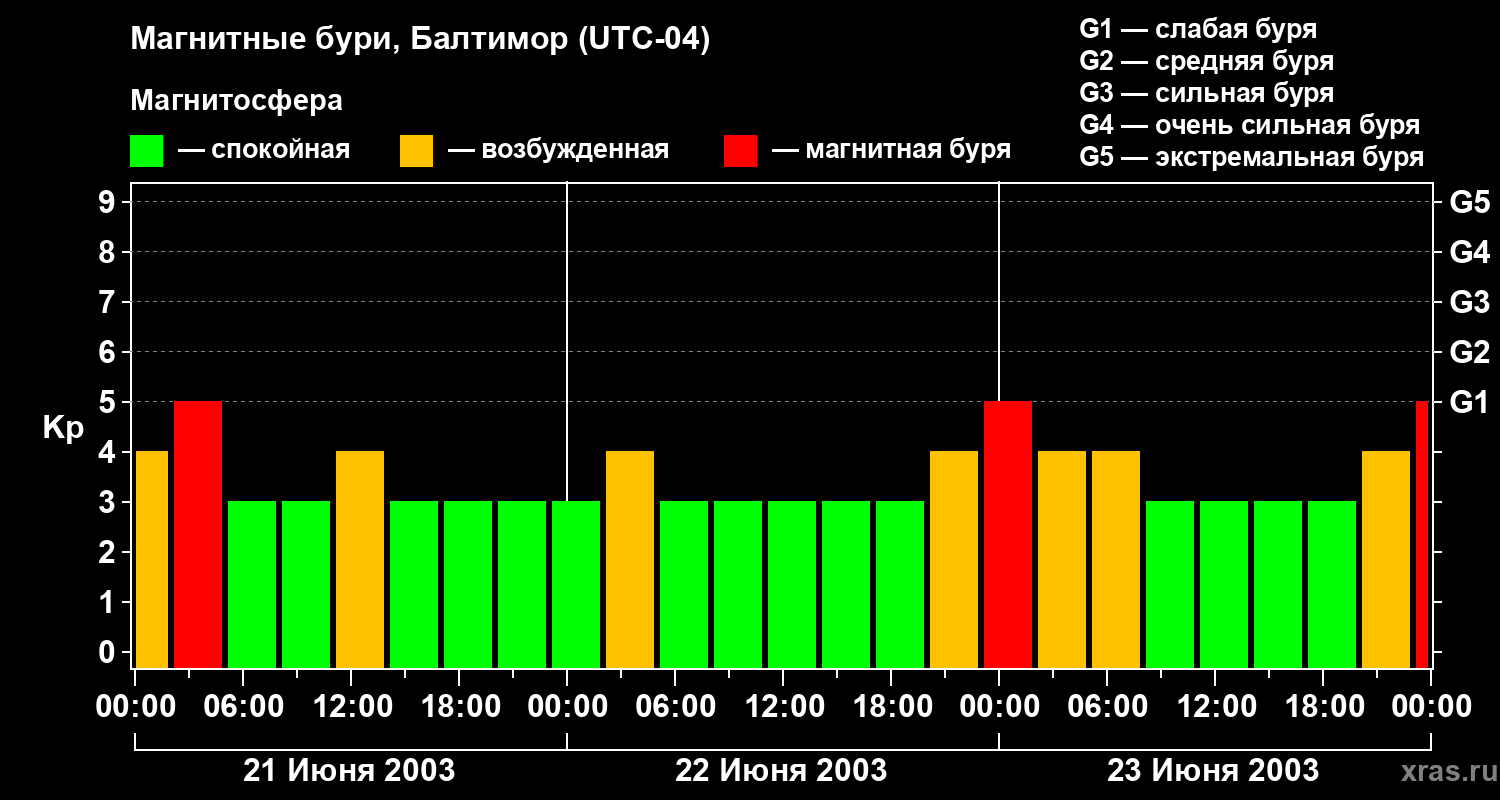
Task: Click the G1 label on the right axis
Action: [x=1469, y=403]
